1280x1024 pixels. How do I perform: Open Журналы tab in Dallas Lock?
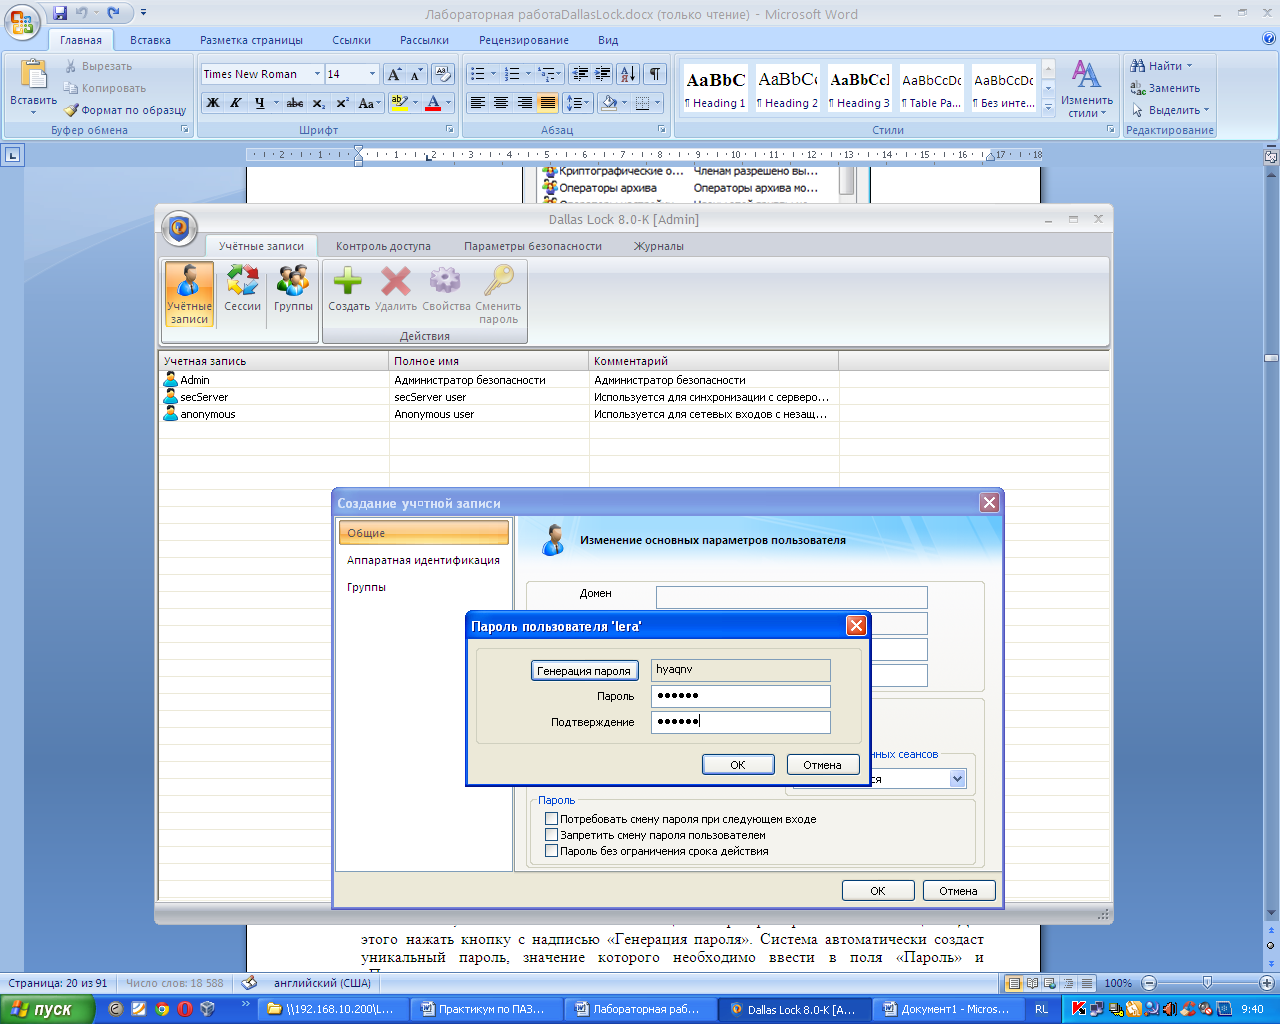[659, 246]
